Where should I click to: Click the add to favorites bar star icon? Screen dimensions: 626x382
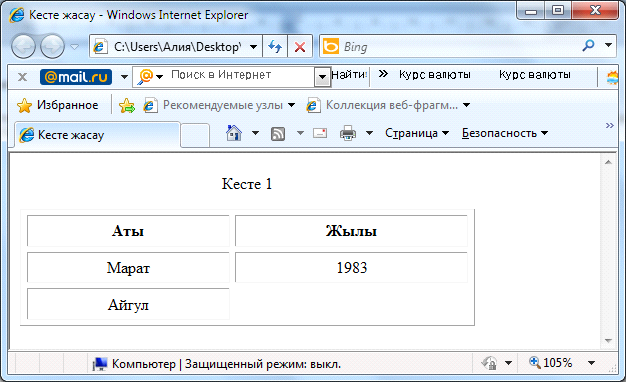coord(127,106)
